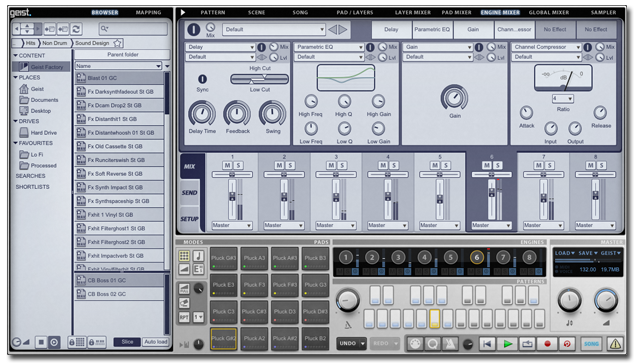Click the metronome icon in transport
The height and width of the screenshot is (363, 634).
coord(450,344)
